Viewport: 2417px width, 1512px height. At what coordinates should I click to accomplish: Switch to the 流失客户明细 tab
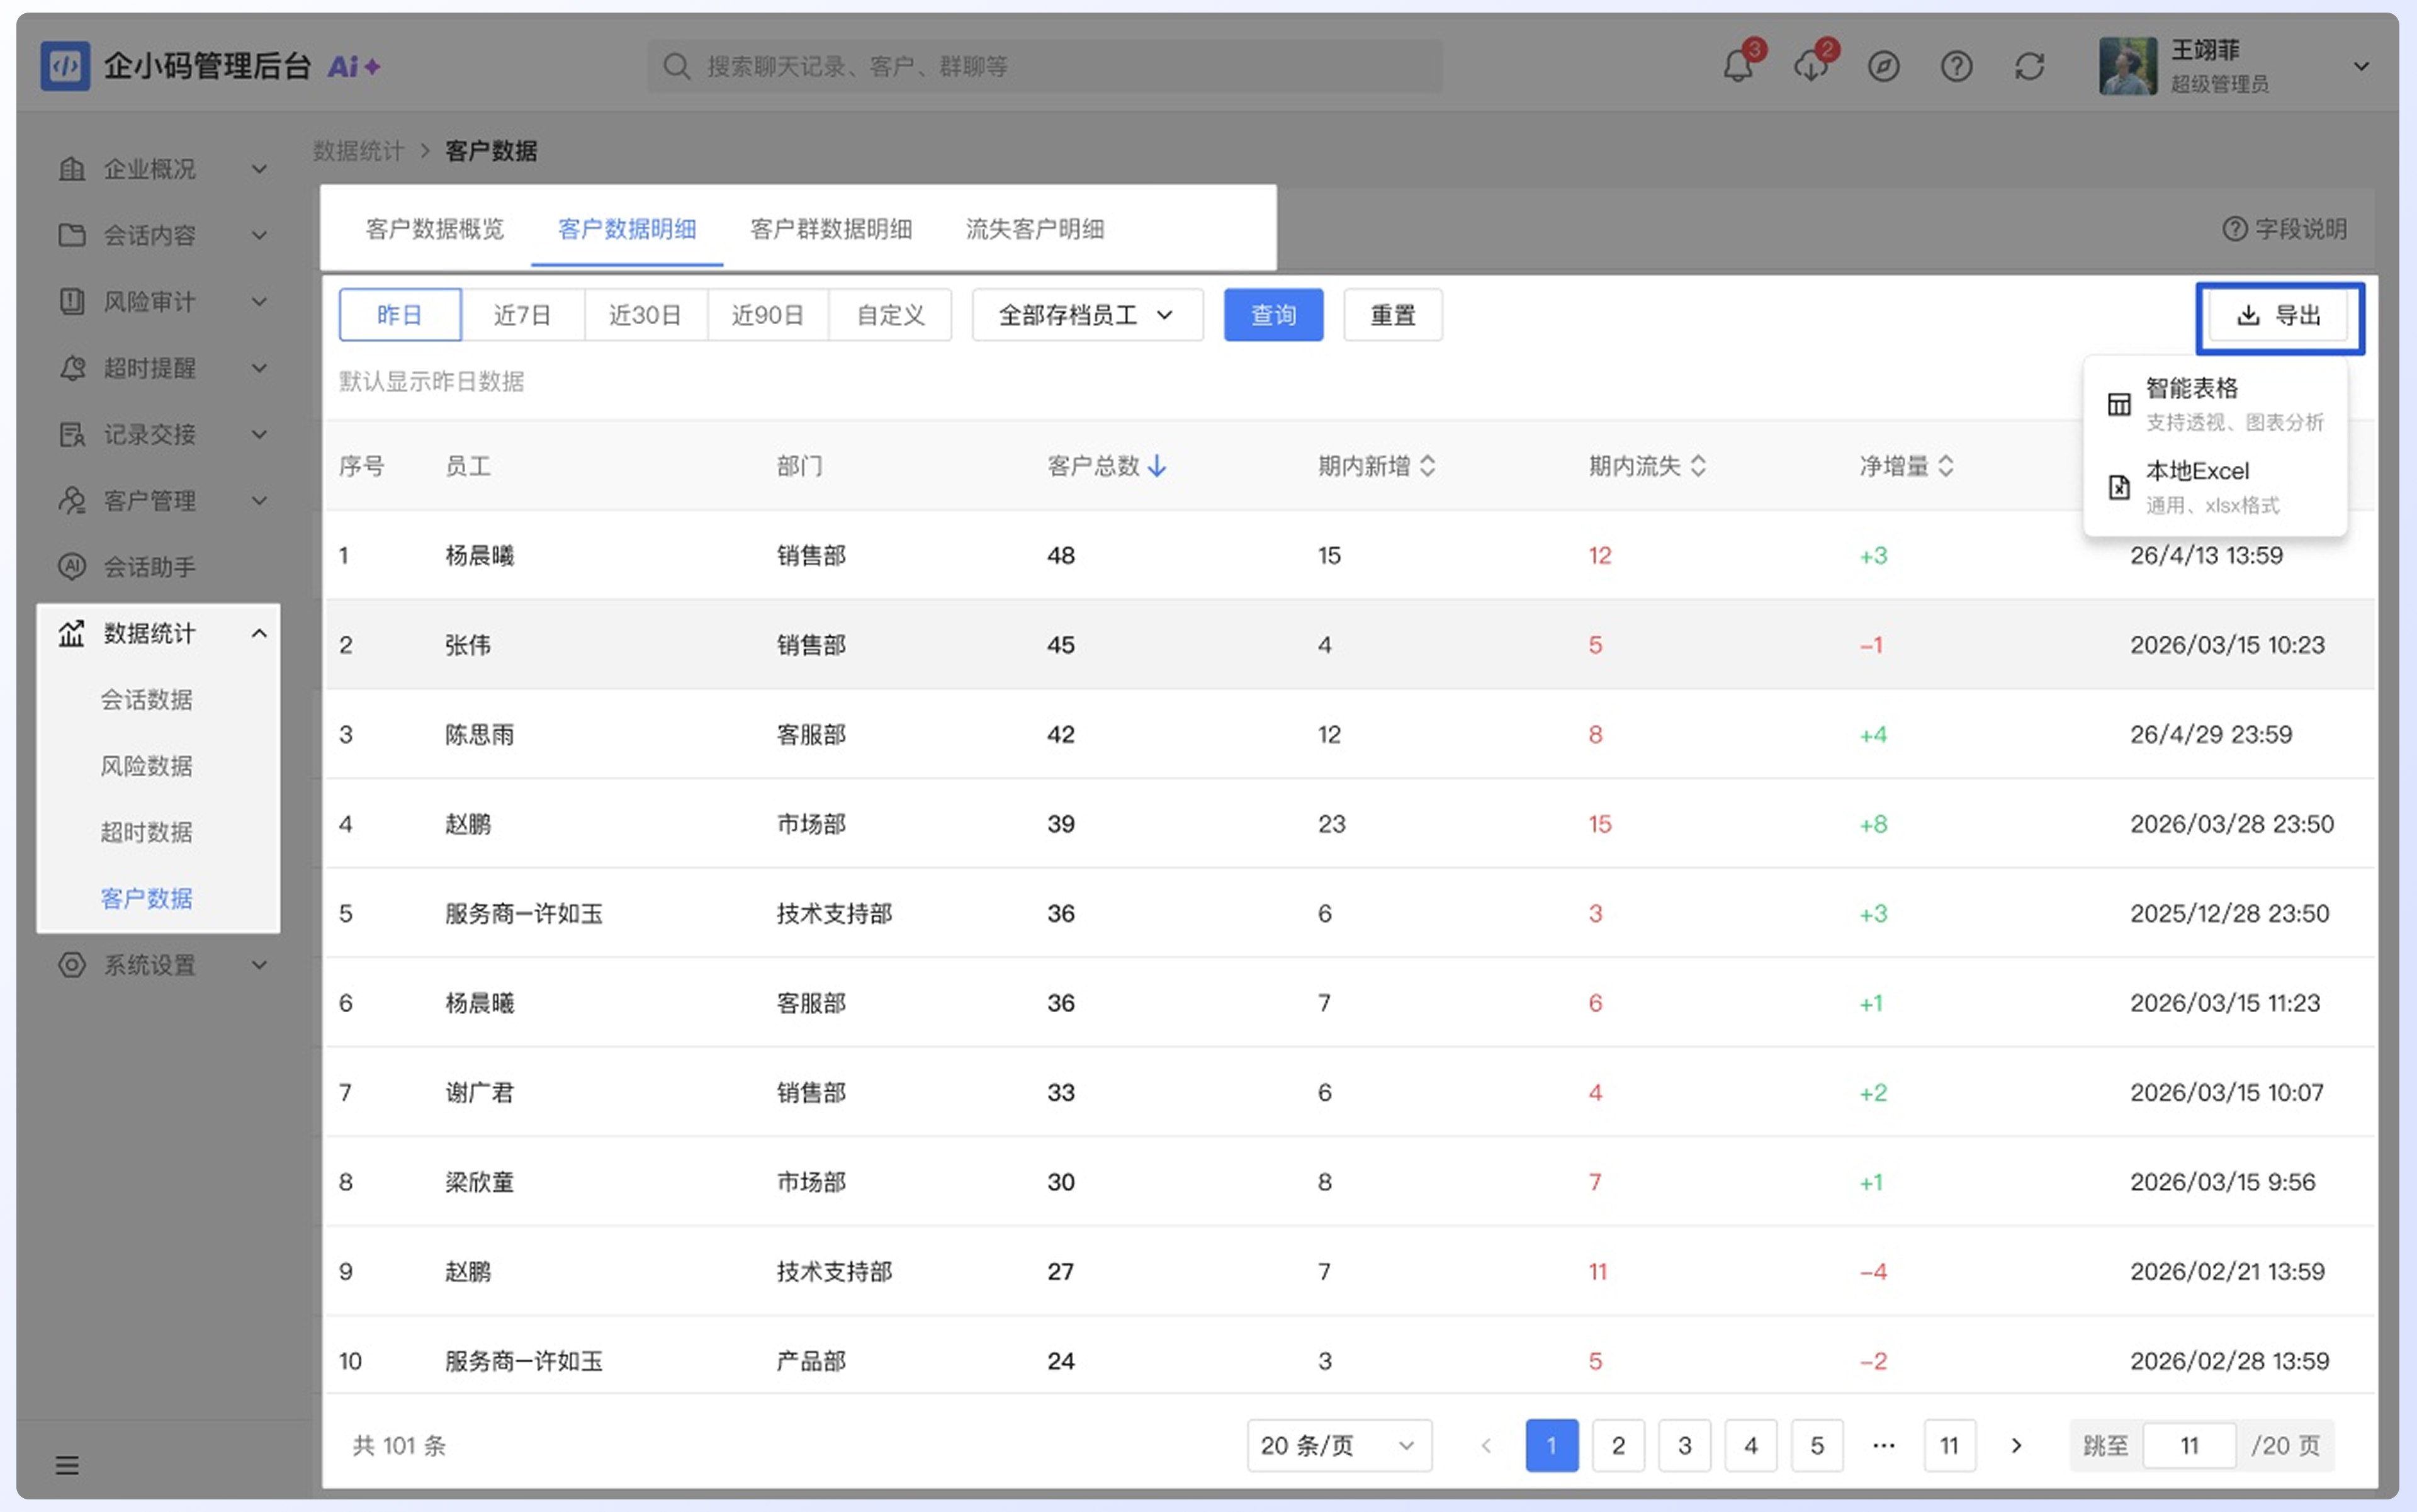coord(1035,229)
